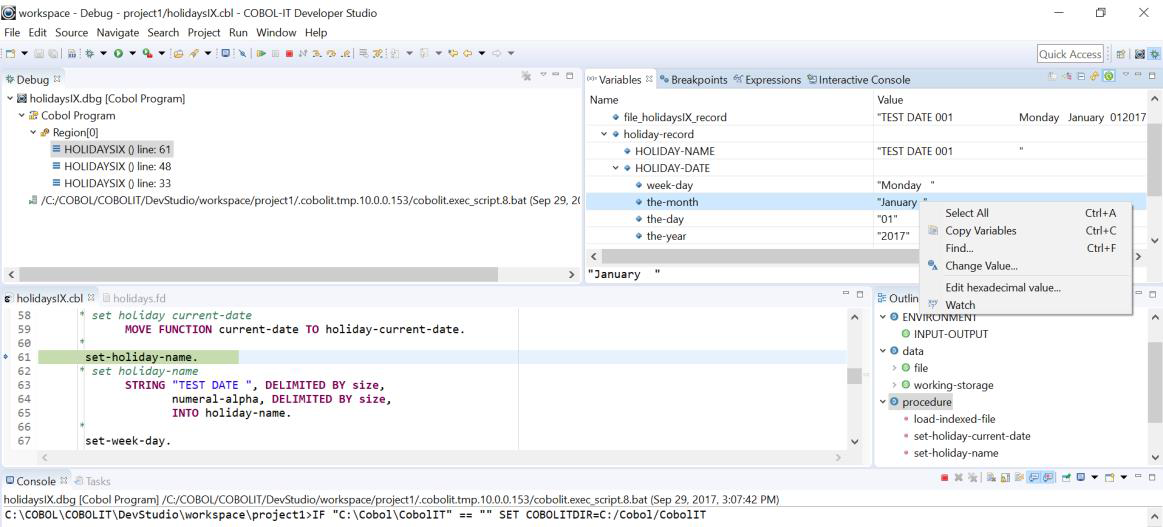Click the Step Return debug icon
Screen dimensions: 1163x527
tap(346, 53)
